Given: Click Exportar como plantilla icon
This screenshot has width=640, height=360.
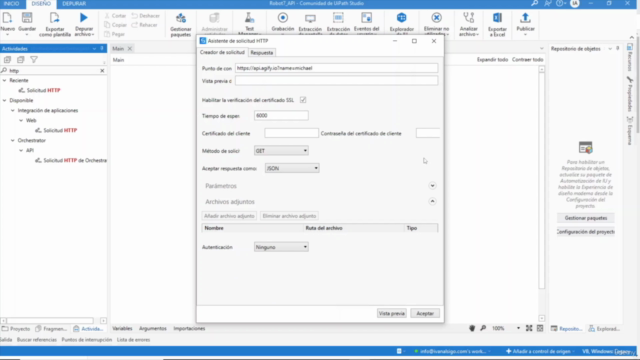Looking at the screenshot, I should 54,19.
